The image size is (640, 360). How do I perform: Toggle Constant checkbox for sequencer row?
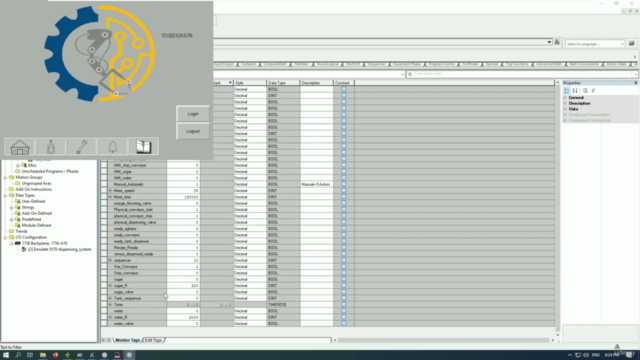344,260
